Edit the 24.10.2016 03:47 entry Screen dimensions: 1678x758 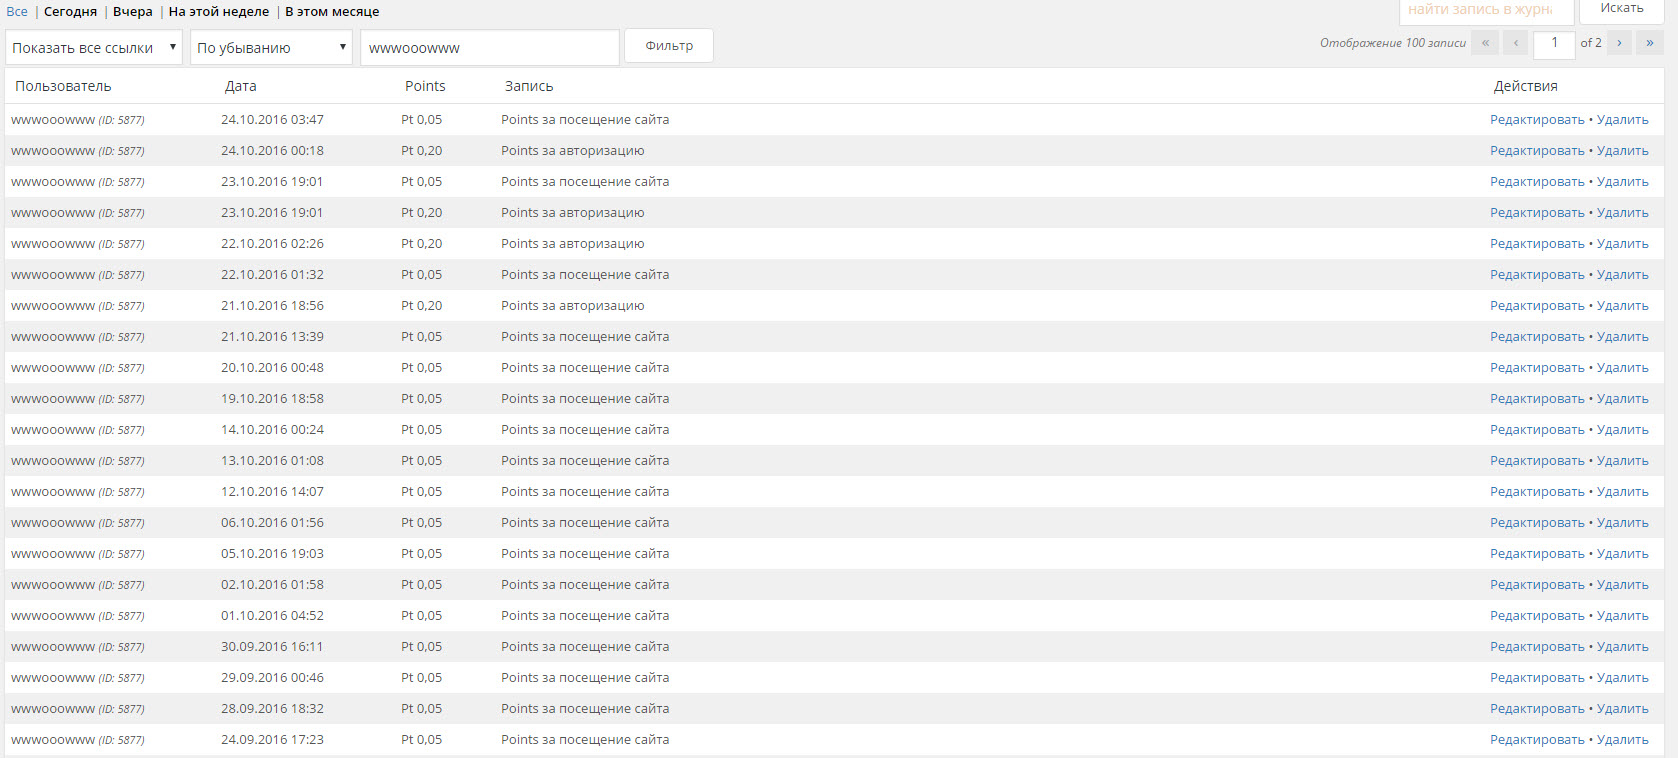tap(1537, 120)
